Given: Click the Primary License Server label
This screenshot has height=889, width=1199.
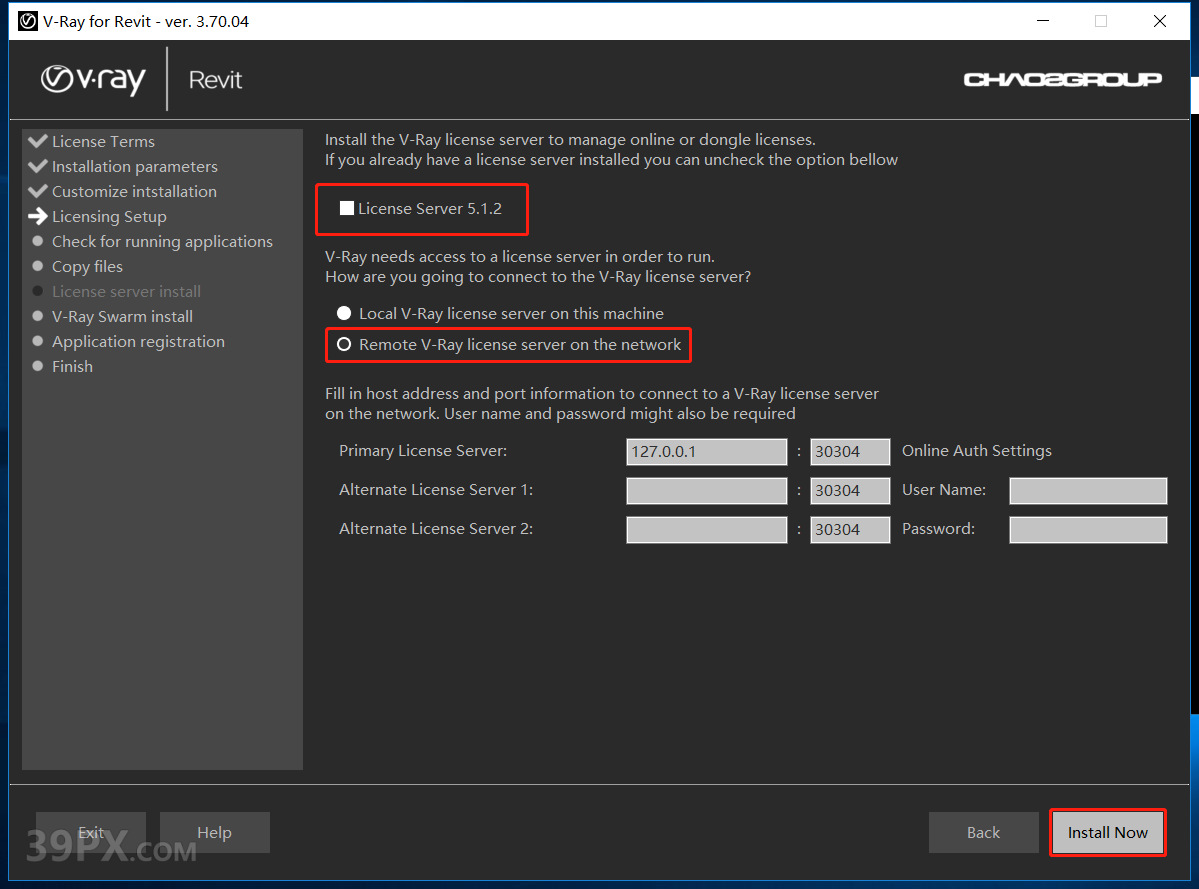Looking at the screenshot, I should pos(423,451).
